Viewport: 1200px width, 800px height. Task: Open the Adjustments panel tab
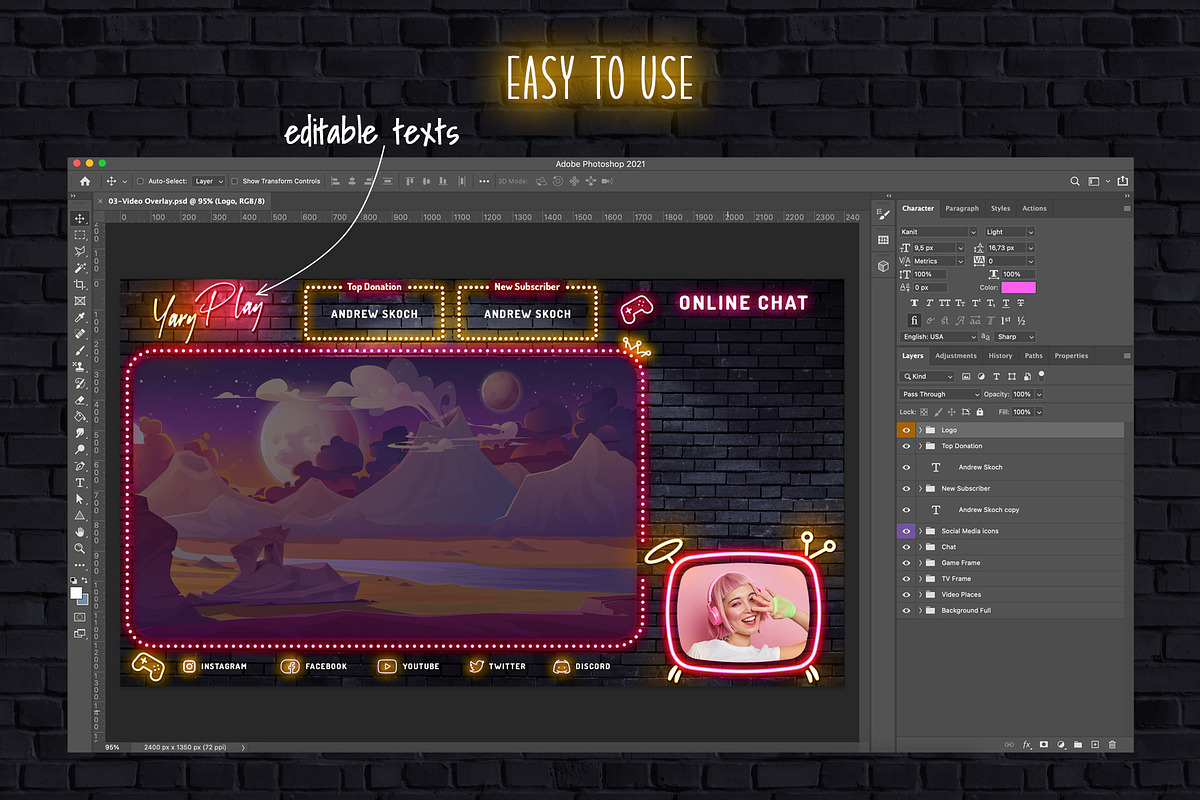(x=955, y=356)
